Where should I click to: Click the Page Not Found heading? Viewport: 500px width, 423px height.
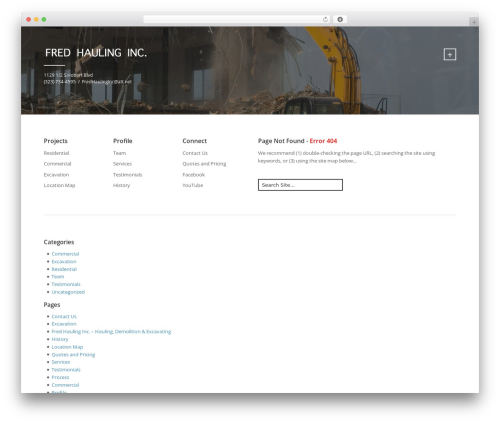pyautogui.click(x=297, y=141)
